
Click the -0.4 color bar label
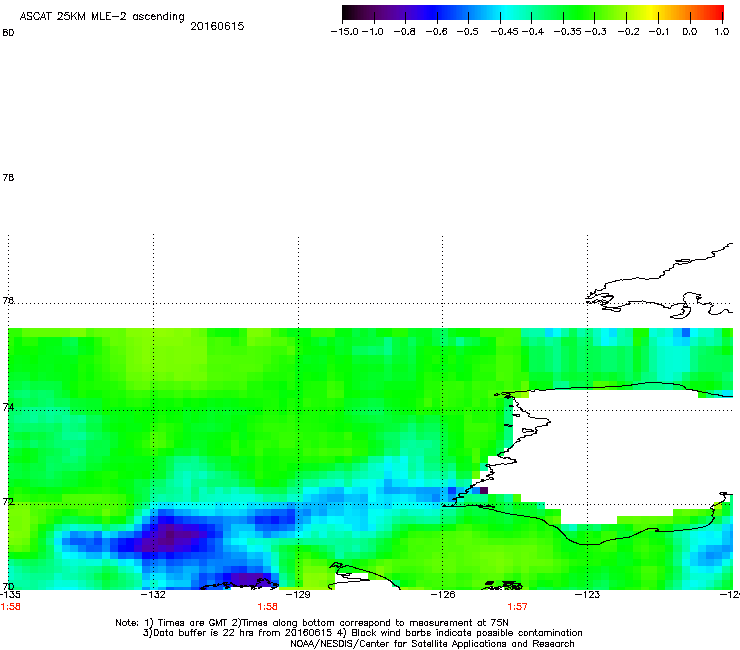(x=533, y=32)
